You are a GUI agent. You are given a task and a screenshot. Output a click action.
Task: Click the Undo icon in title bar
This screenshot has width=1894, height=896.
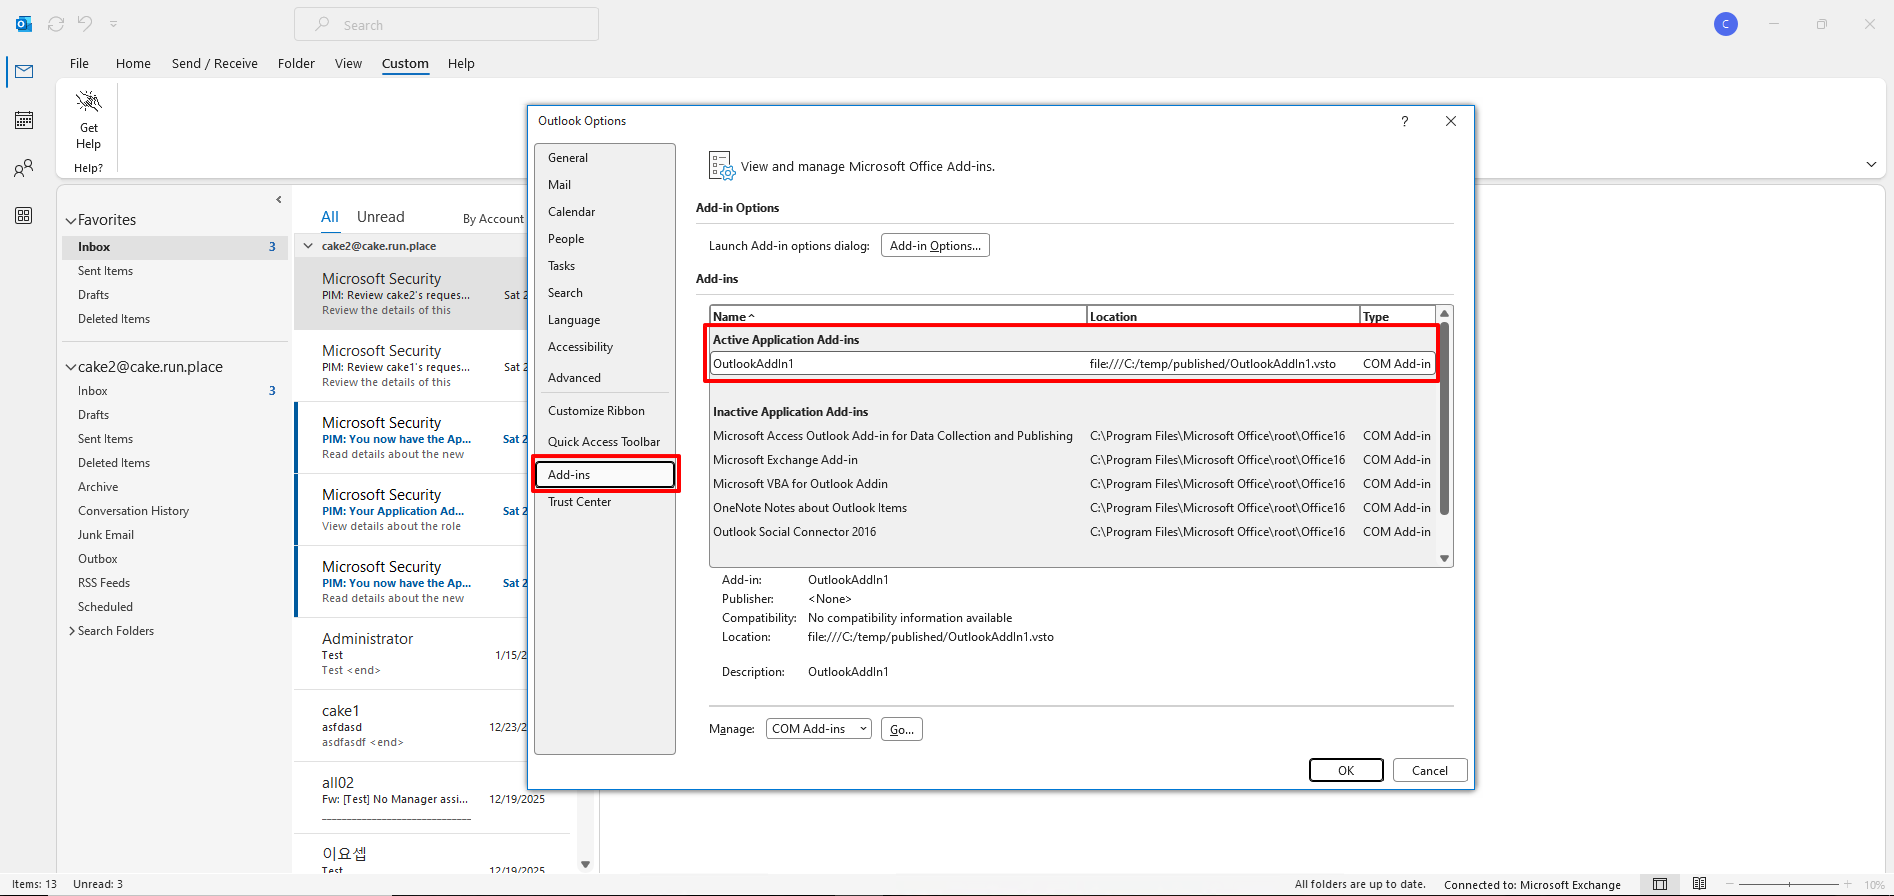point(85,24)
